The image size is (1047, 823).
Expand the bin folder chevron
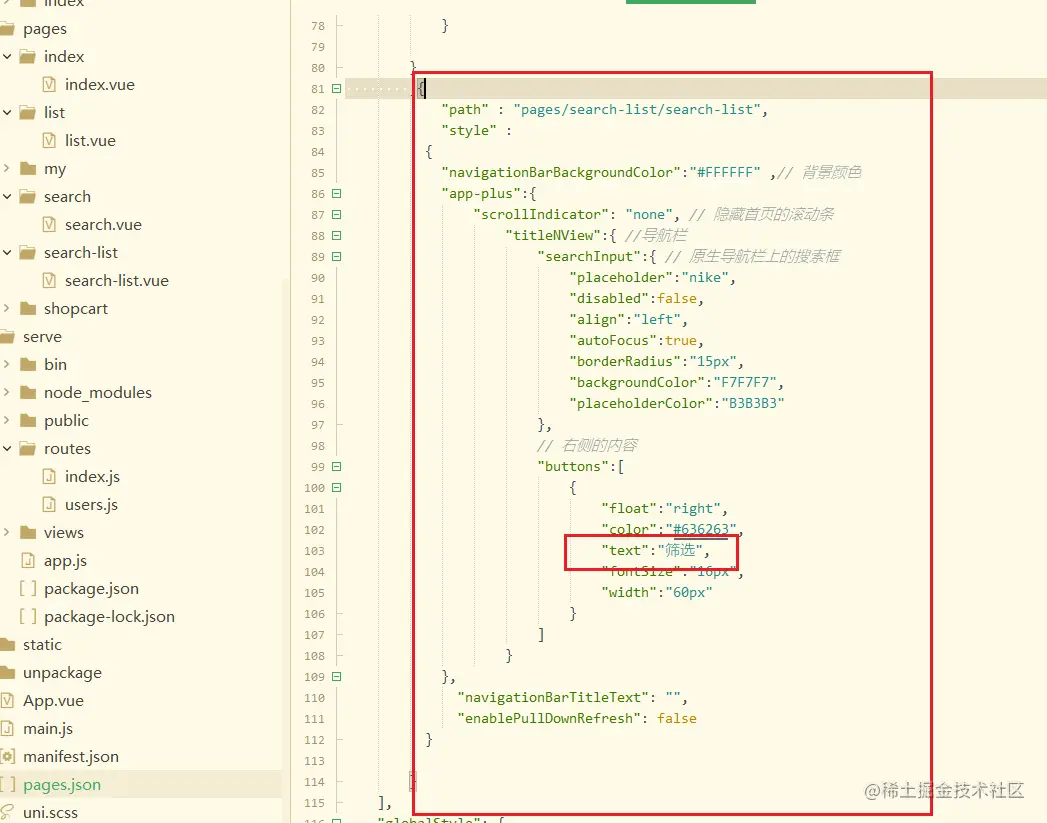coord(7,364)
